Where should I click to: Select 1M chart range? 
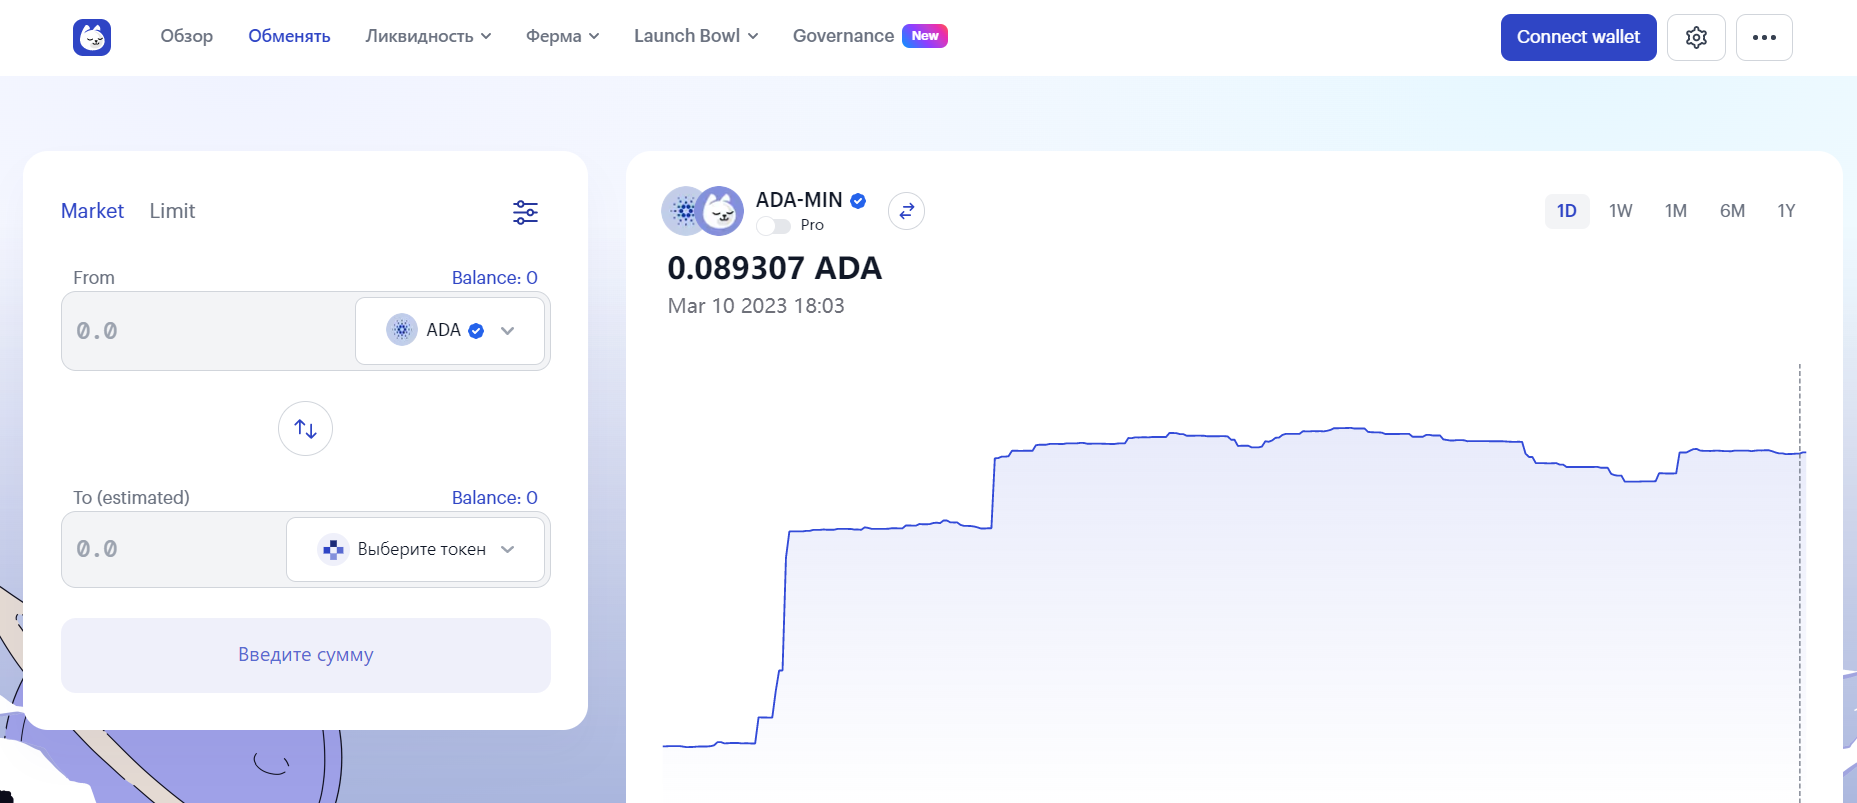tap(1676, 211)
